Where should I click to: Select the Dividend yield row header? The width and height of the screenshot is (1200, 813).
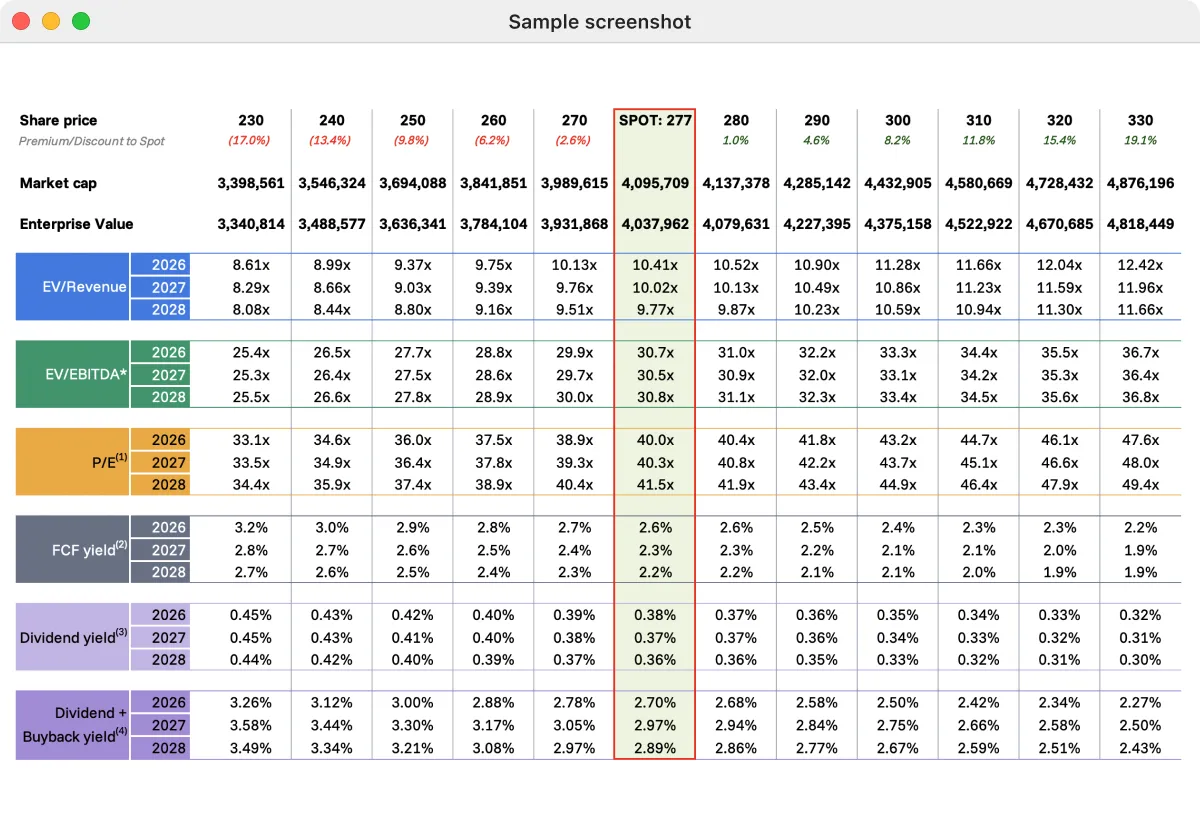click(x=70, y=637)
